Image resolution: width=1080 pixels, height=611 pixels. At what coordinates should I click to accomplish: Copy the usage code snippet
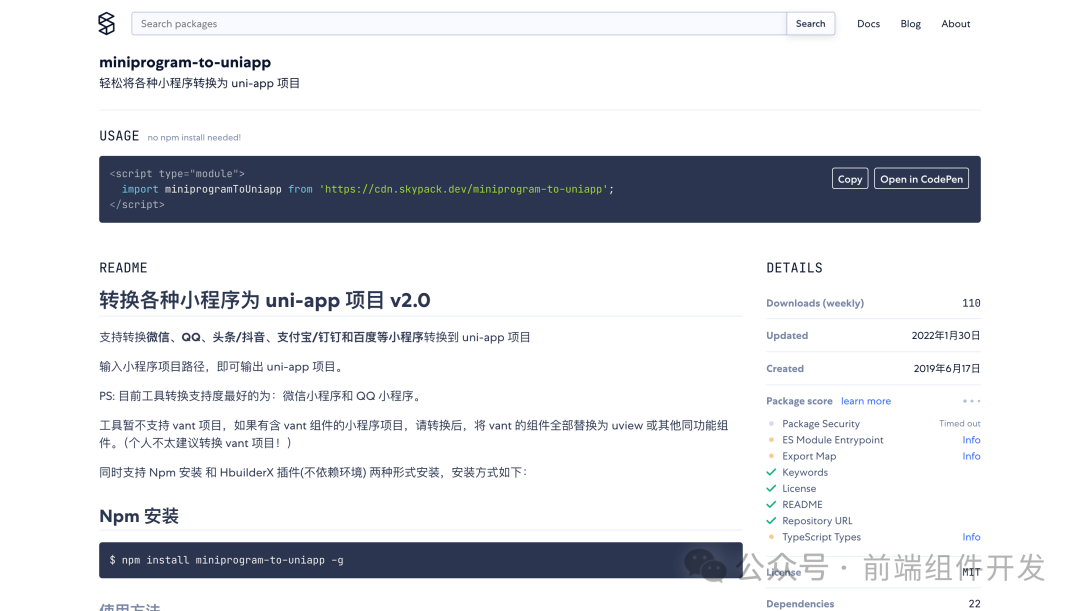click(x=850, y=178)
